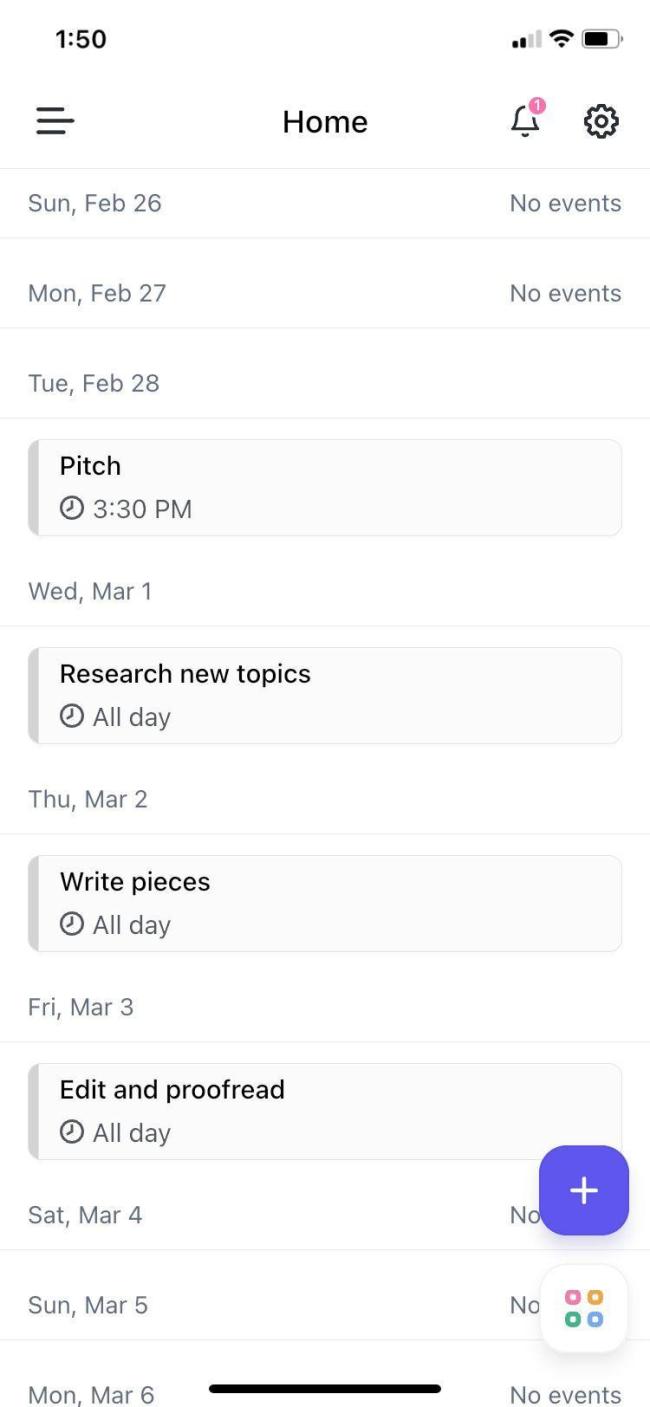The image size is (650, 1407).
Task: Open the Pitch event card
Action: pos(325,487)
